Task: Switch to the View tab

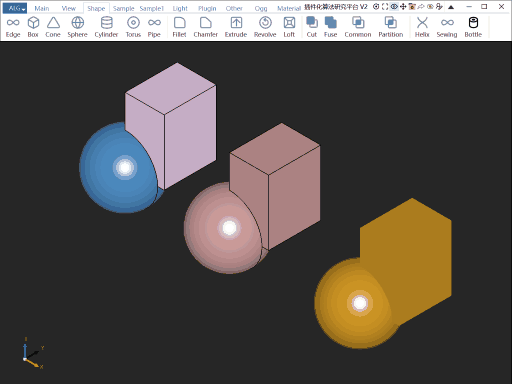Action: point(69,9)
